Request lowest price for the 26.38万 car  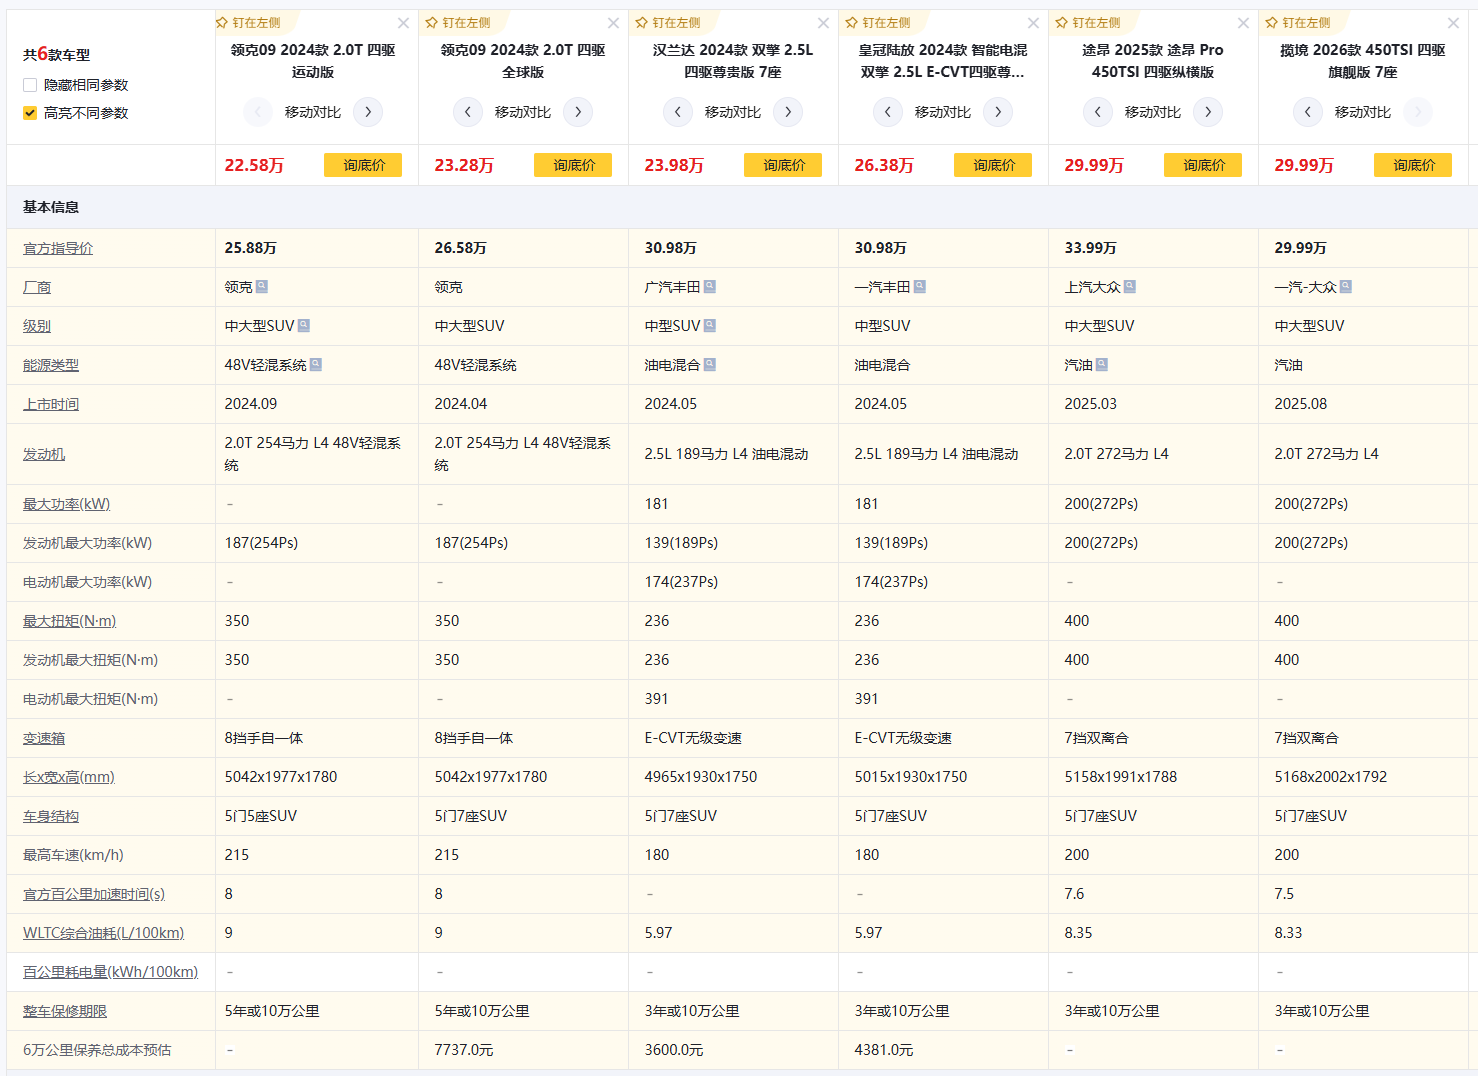(993, 165)
